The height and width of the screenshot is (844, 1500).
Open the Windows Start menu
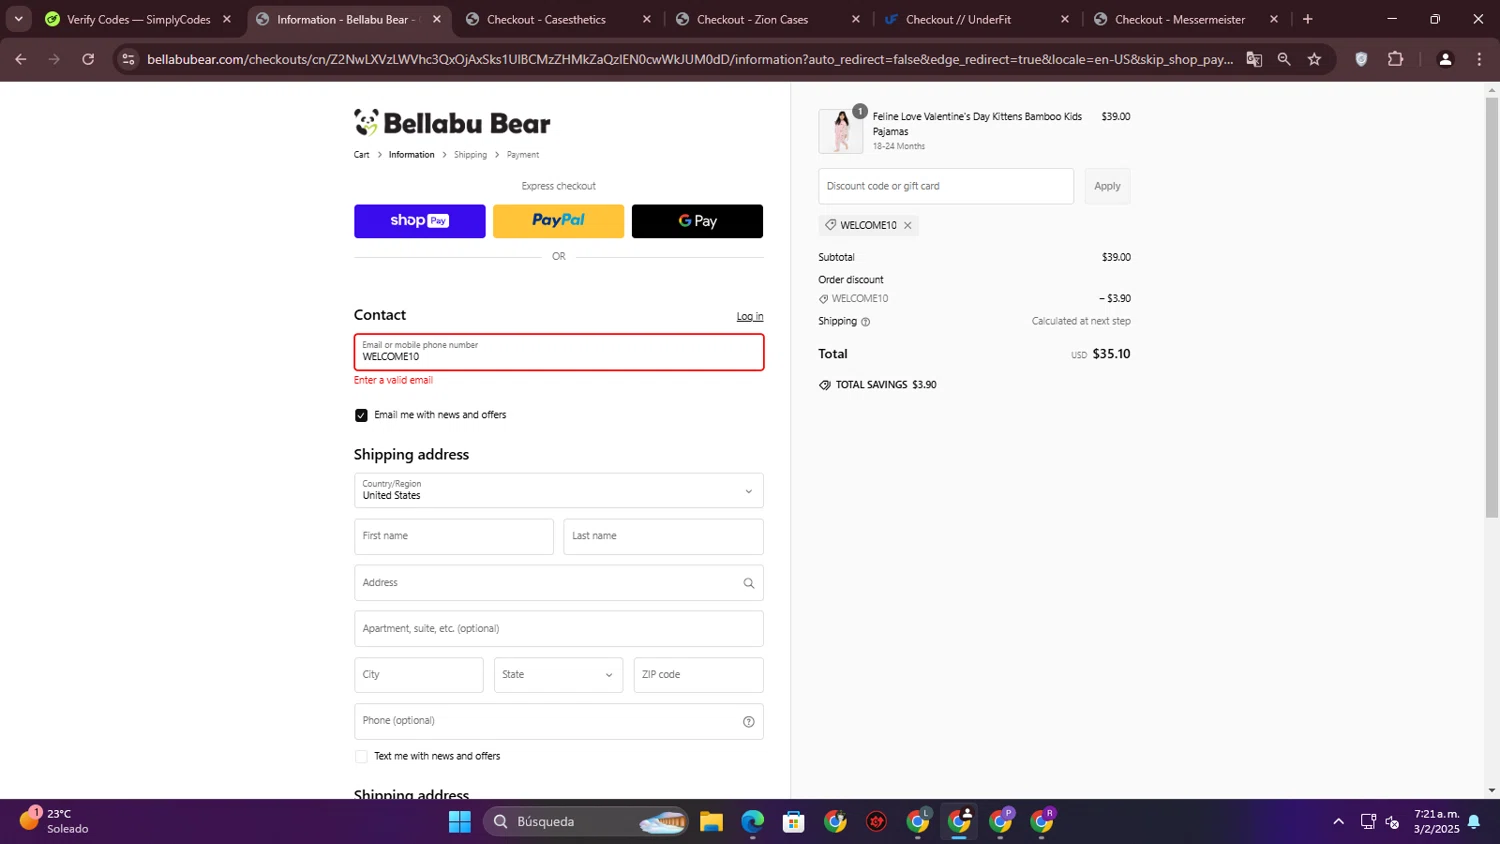click(x=460, y=822)
